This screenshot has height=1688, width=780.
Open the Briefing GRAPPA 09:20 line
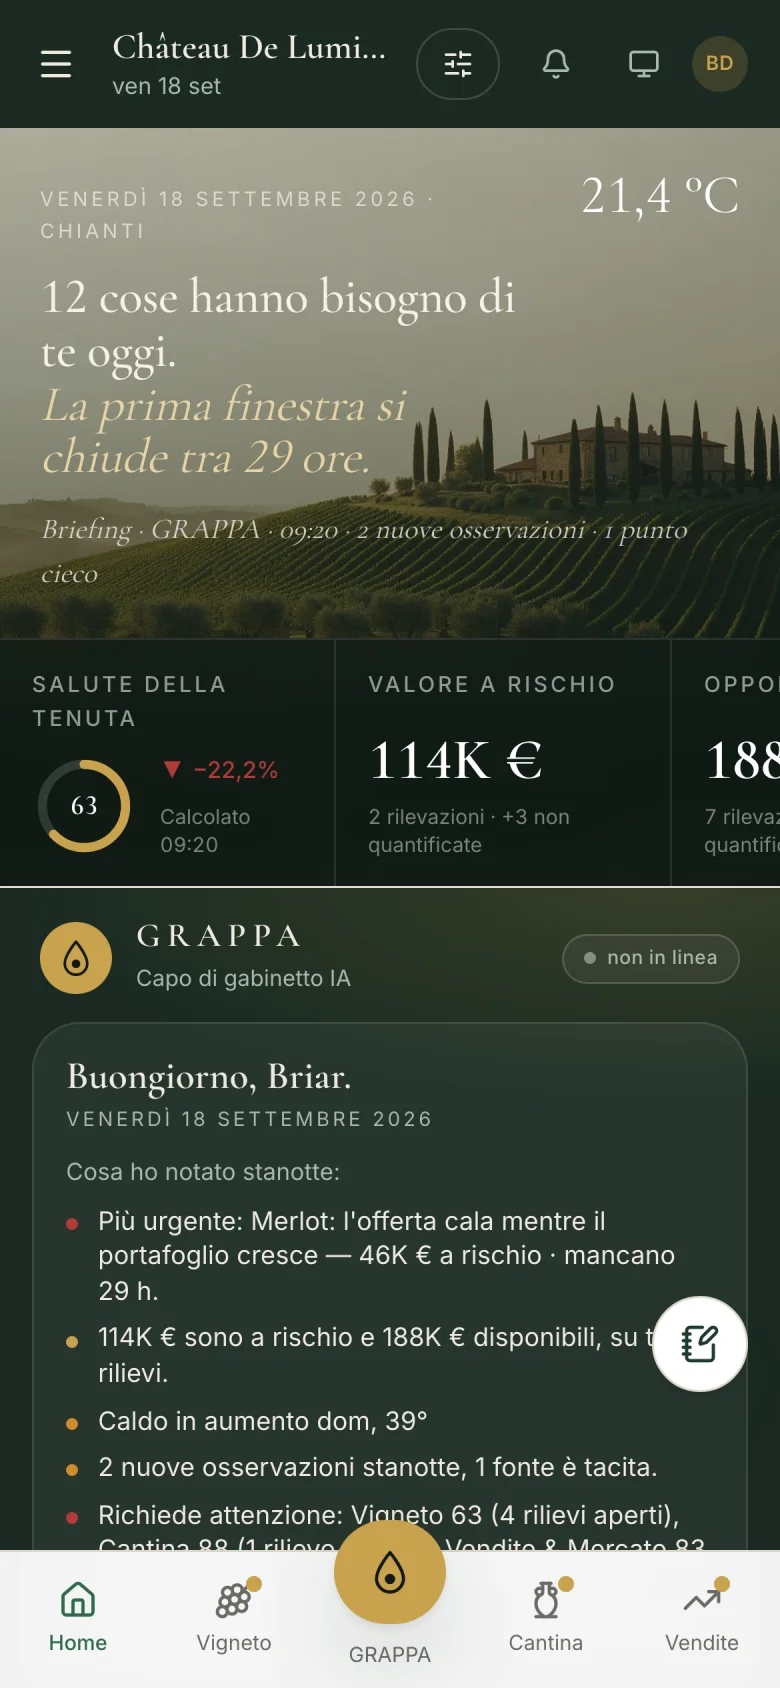tap(365, 551)
